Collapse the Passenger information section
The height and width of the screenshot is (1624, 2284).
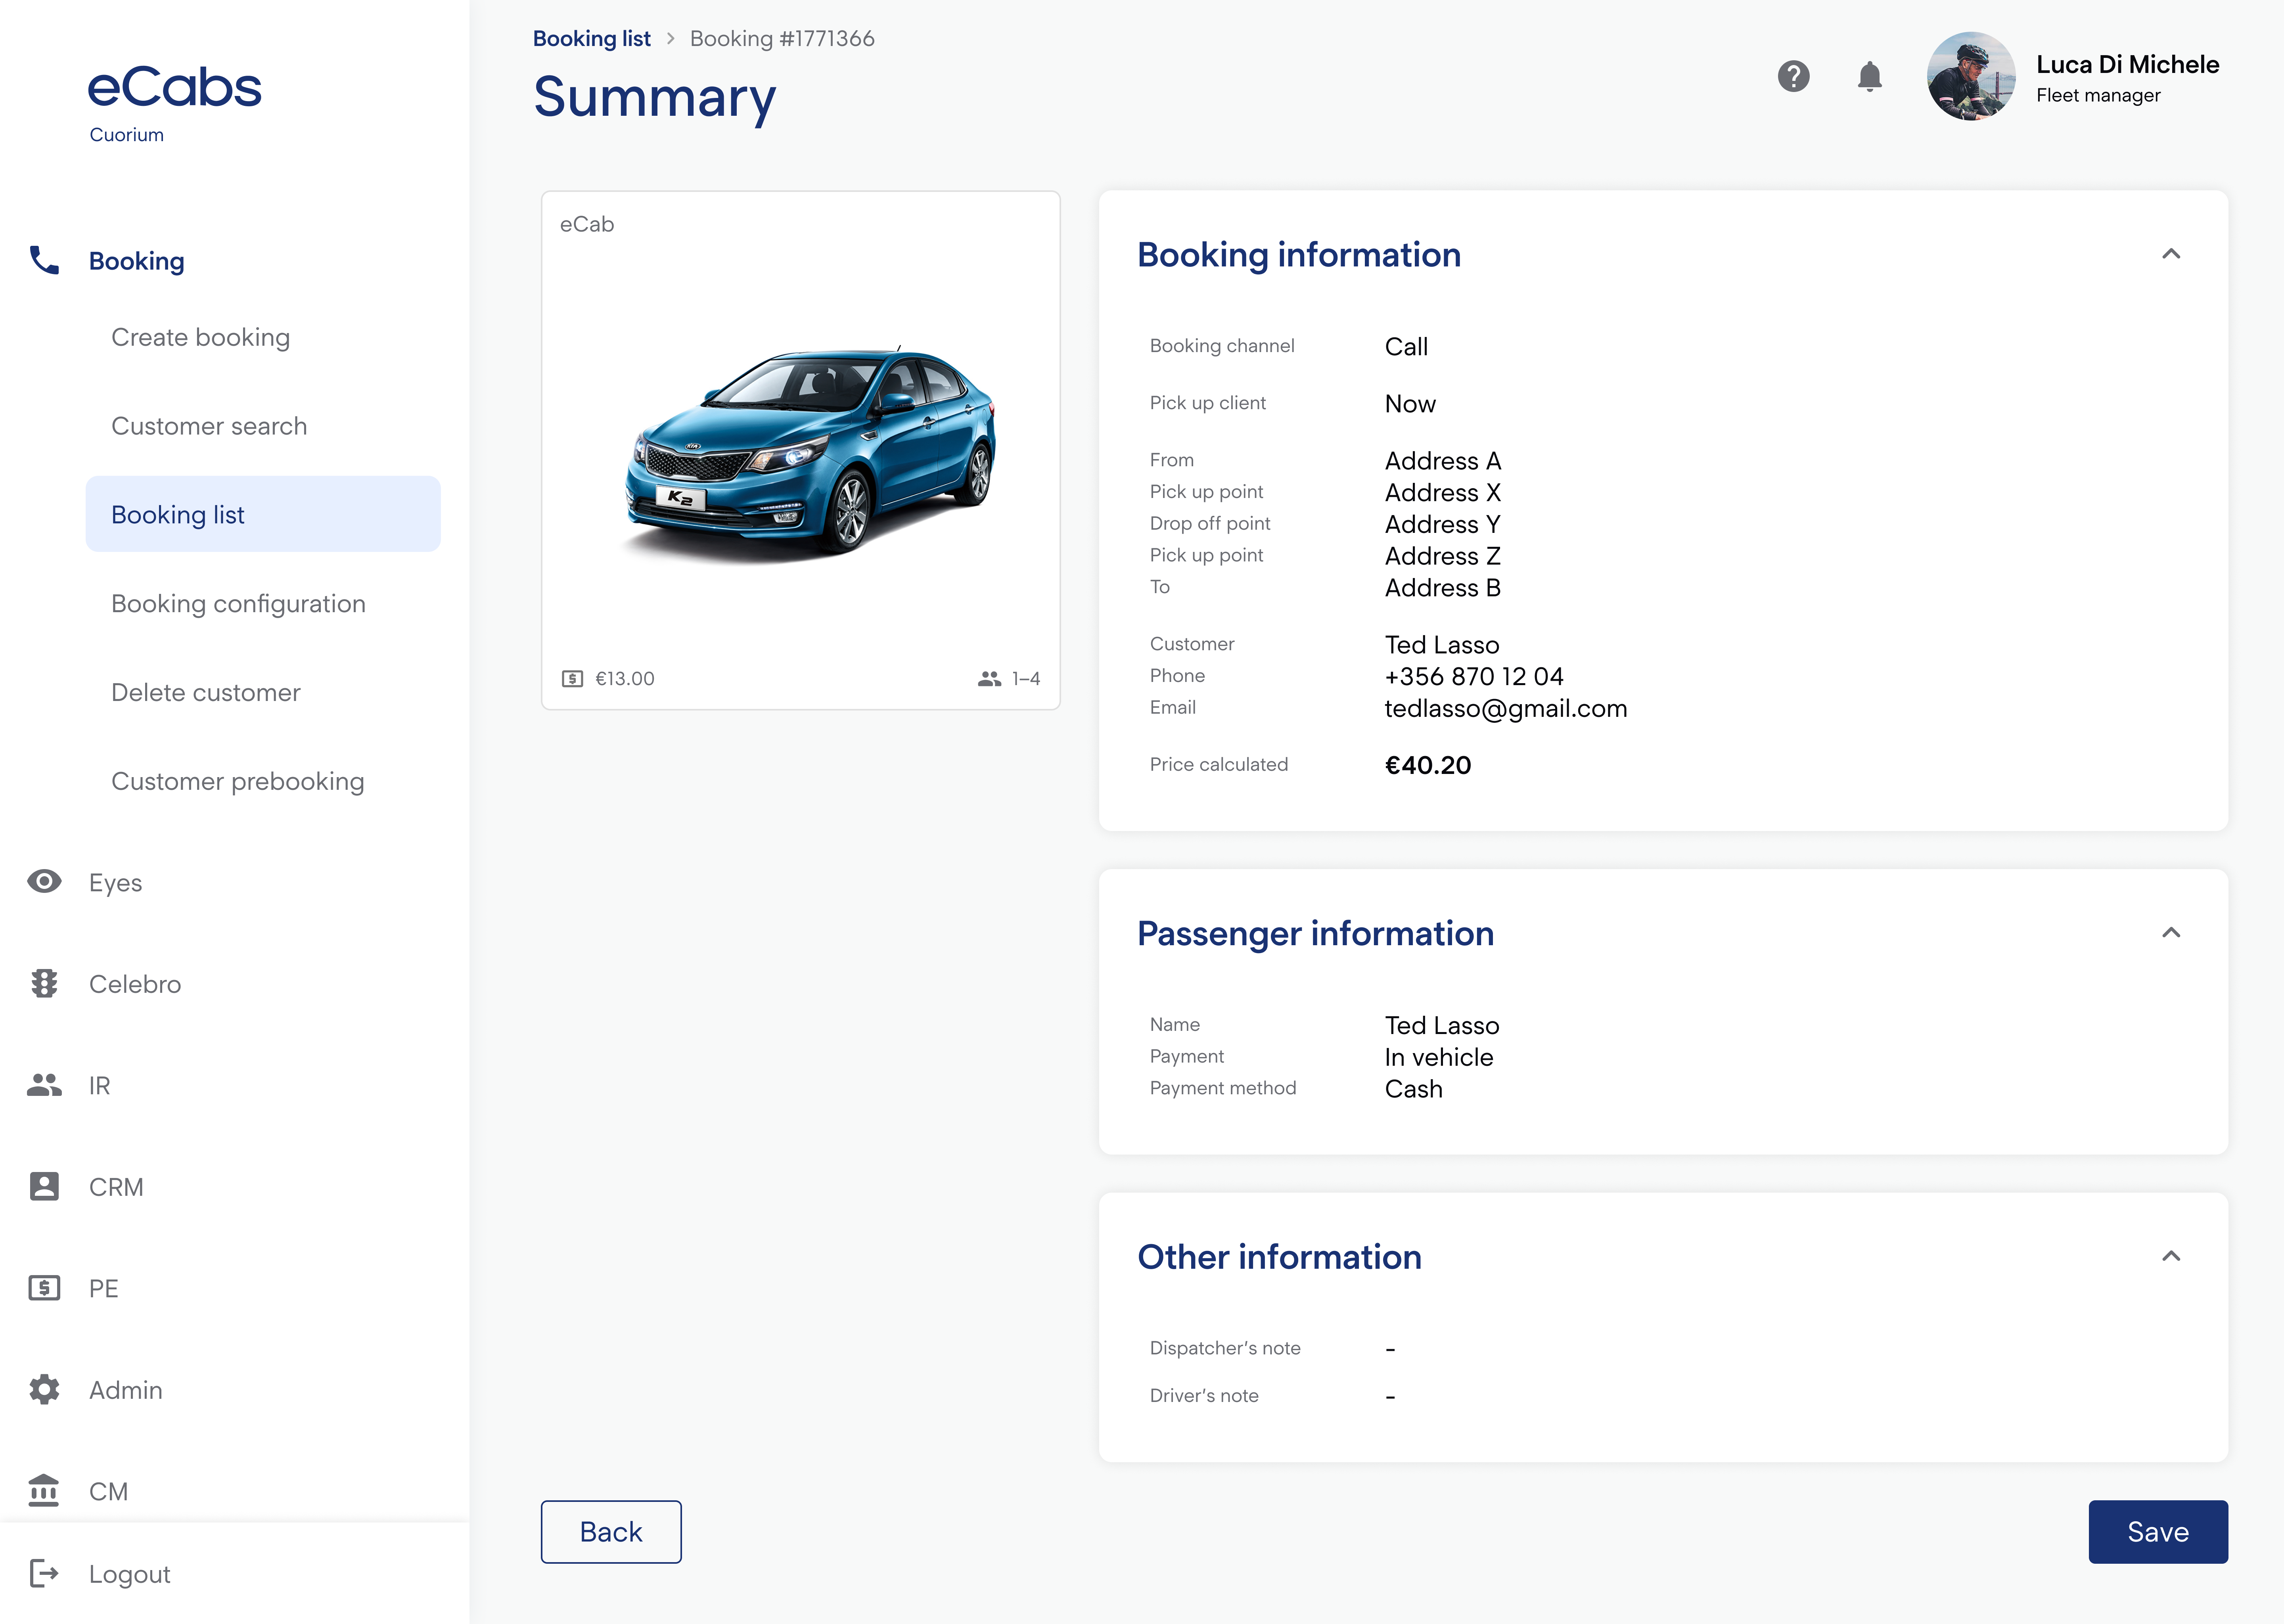pos(2171,933)
